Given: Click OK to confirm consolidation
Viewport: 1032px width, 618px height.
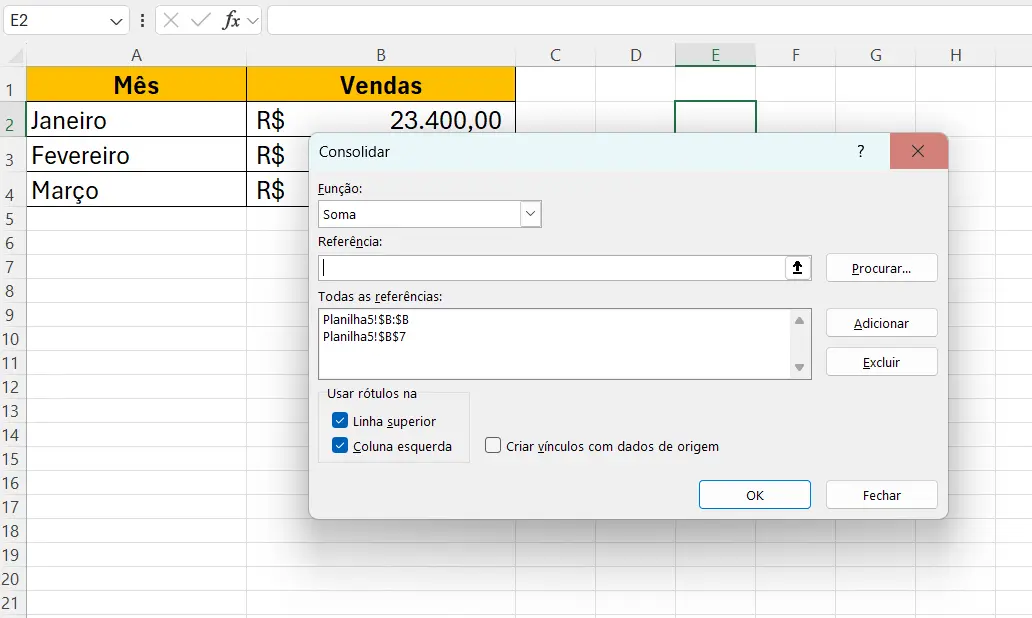Looking at the screenshot, I should point(754,494).
